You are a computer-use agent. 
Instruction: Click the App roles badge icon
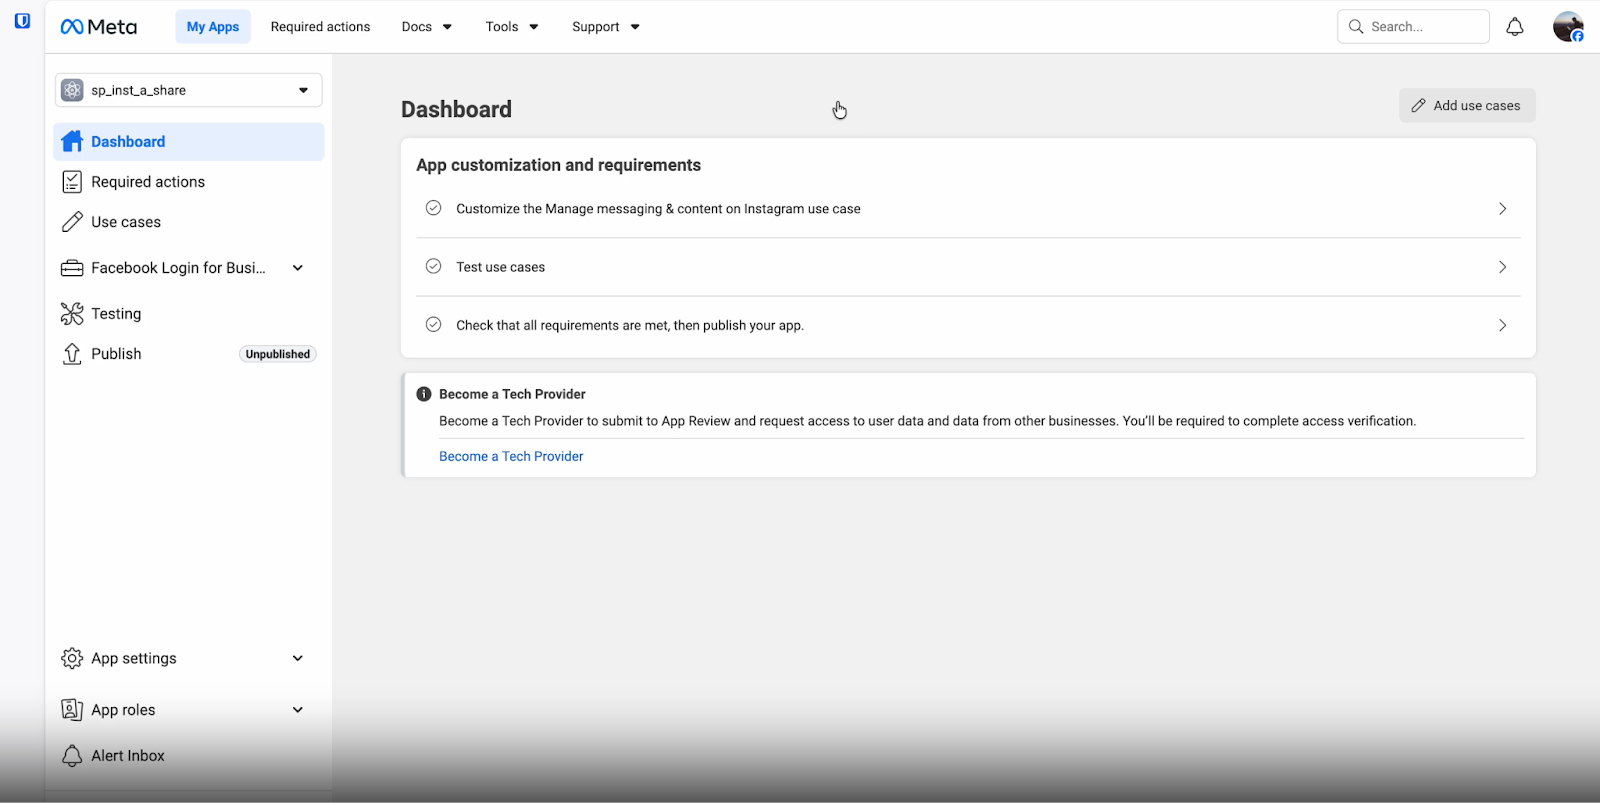pos(72,710)
